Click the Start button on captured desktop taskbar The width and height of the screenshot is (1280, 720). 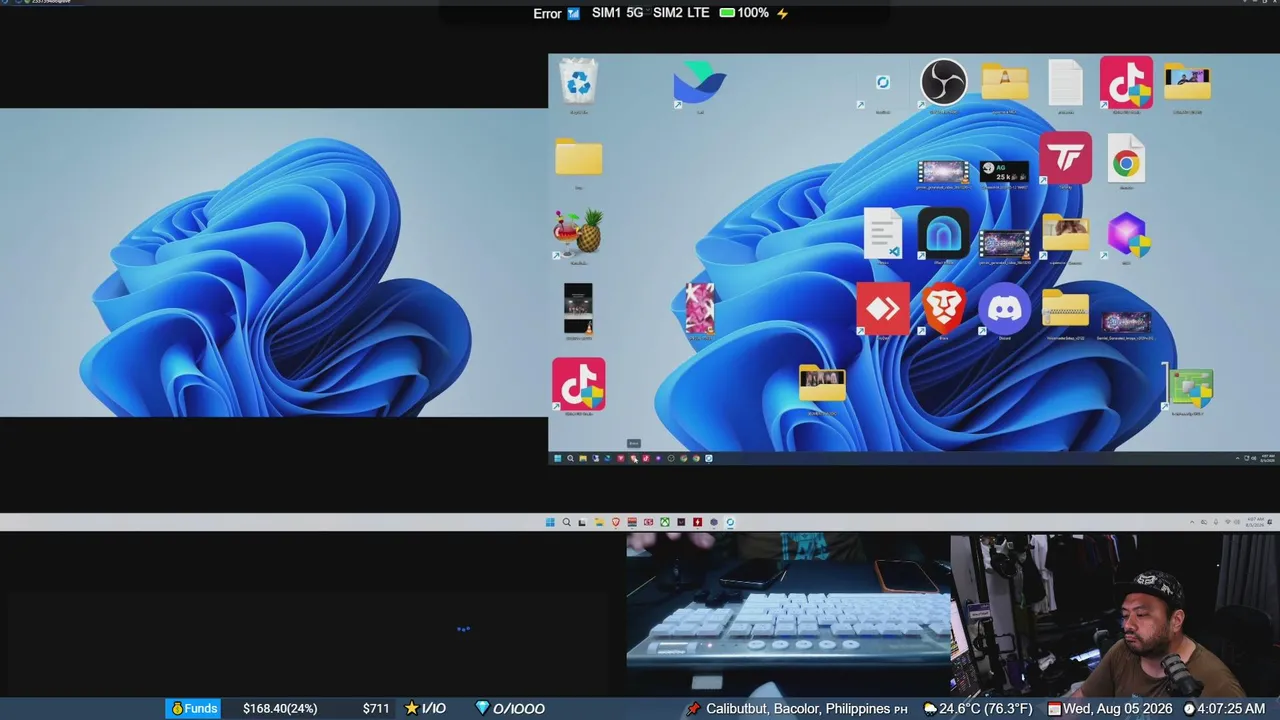558,458
